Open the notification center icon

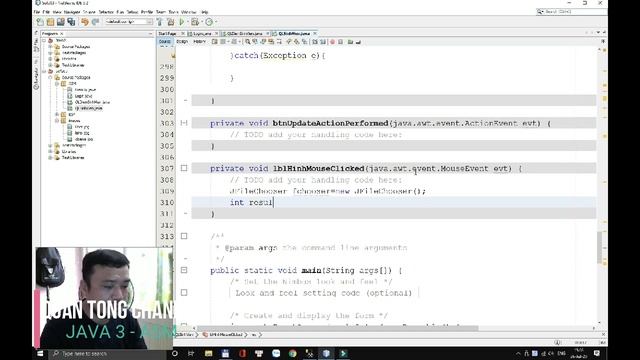(x=597, y=353)
